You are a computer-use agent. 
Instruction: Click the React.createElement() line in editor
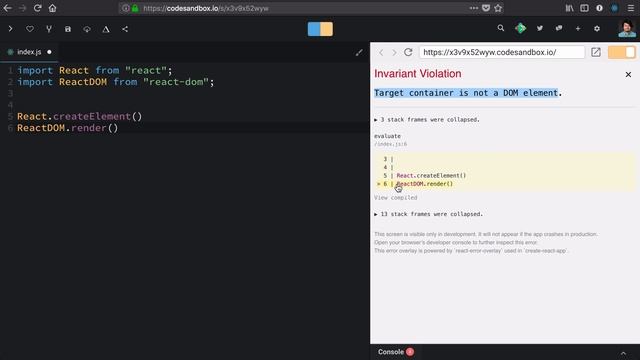[80, 116]
